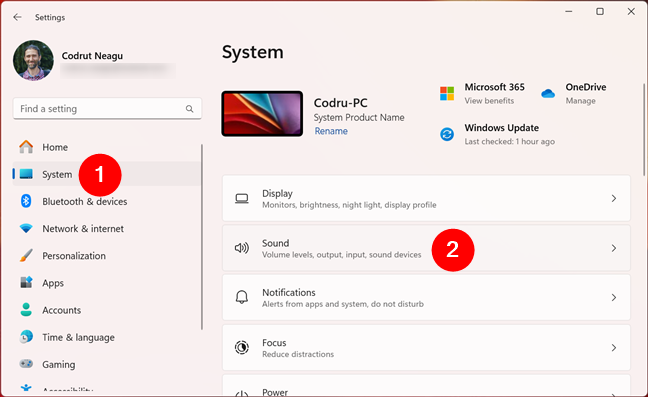Expand the Display settings chevron
The image size is (648, 397).
[614, 198]
